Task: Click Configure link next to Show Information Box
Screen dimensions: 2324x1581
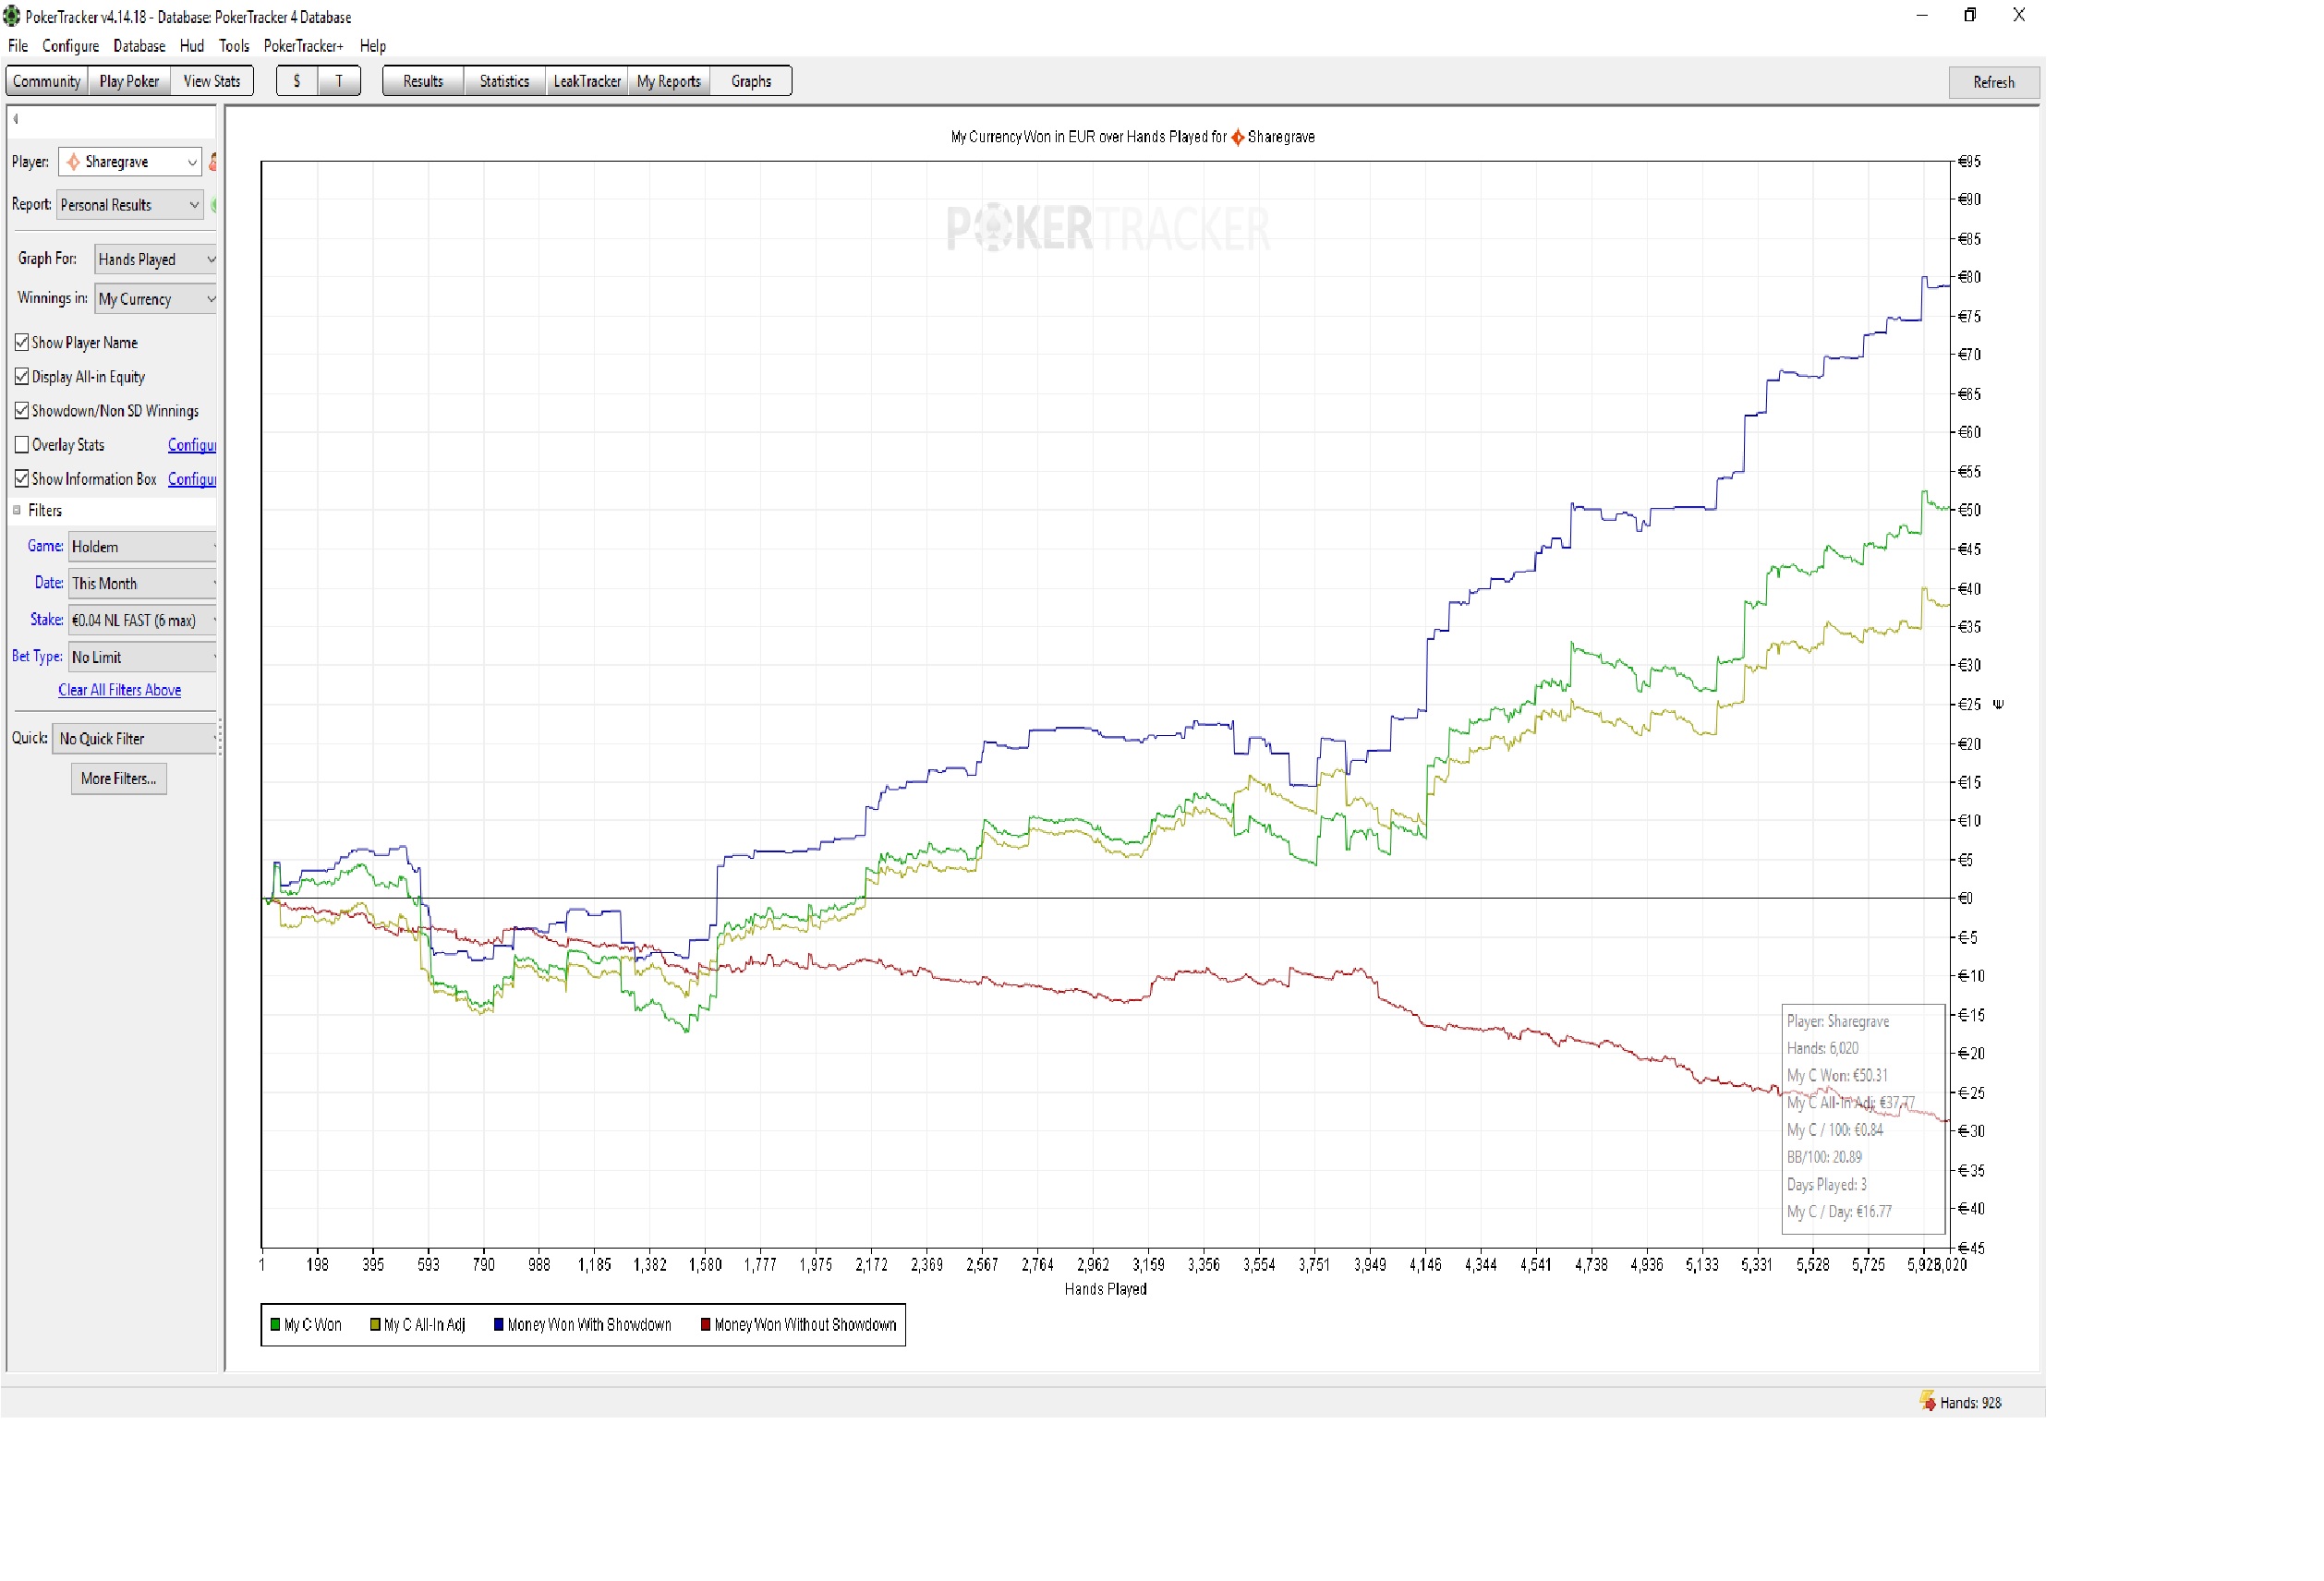Action: pyautogui.click(x=192, y=479)
